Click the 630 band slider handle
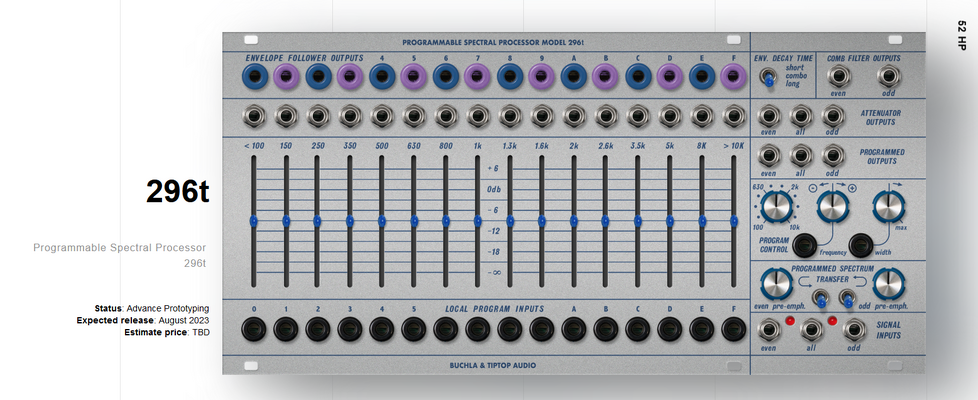Viewport: 978px width, 400px height. tap(414, 221)
